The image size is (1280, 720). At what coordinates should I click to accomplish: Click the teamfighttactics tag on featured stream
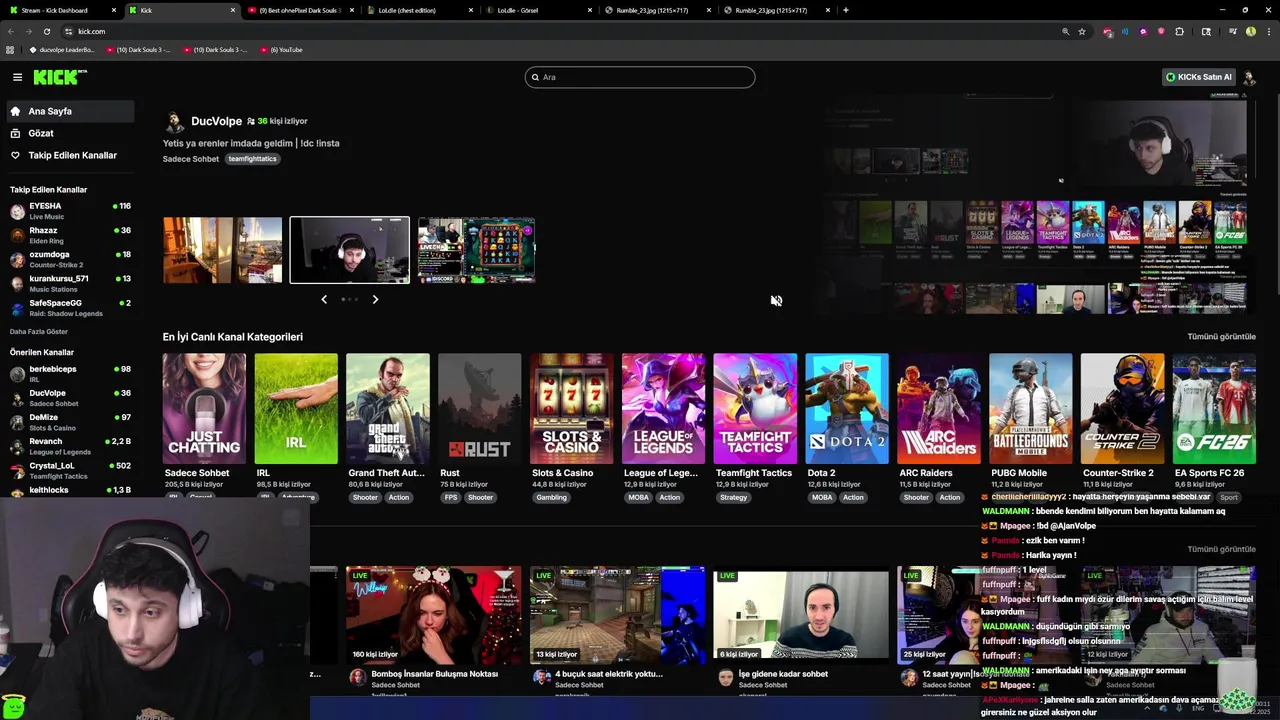(252, 159)
